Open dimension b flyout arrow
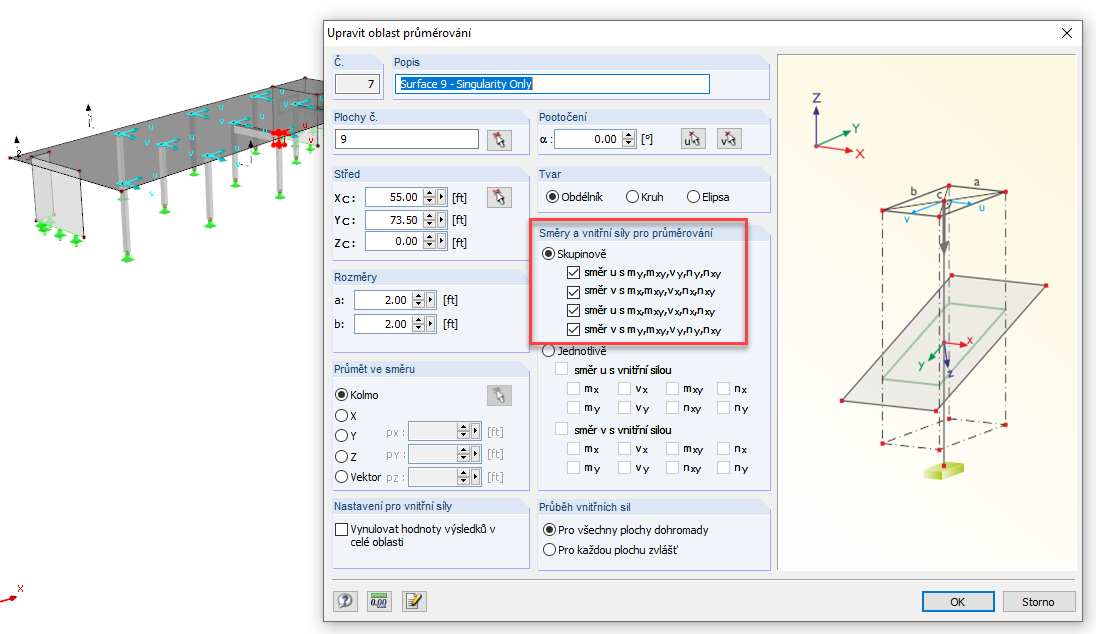 click(x=431, y=324)
